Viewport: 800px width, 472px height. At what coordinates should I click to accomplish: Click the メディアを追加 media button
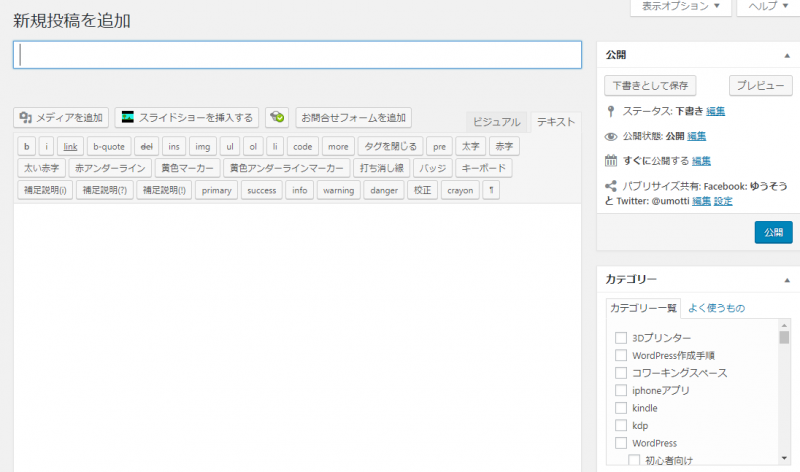pyautogui.click(x=61, y=117)
